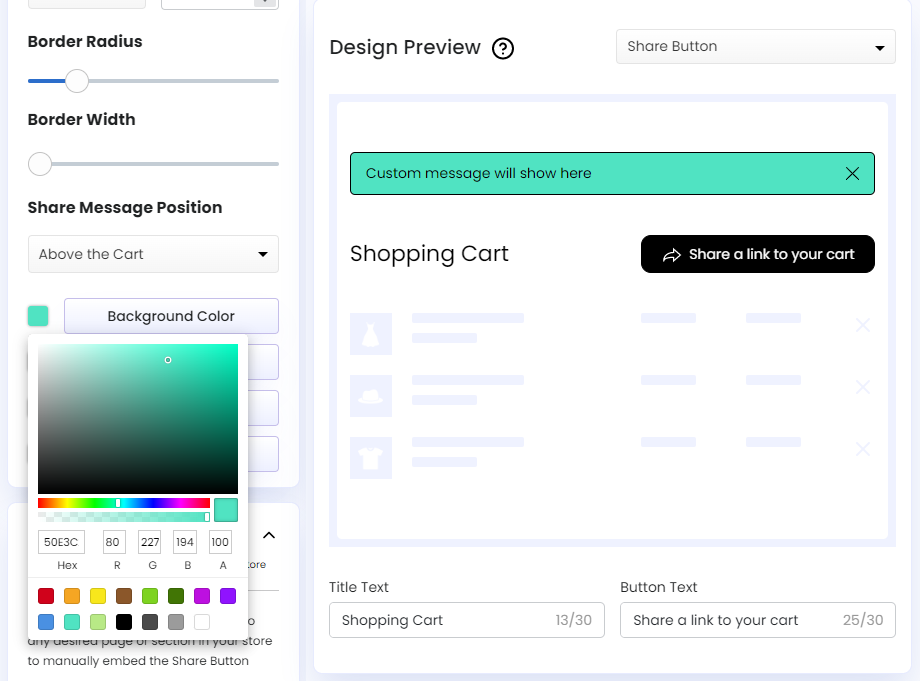Click the Hex value field showing 50E3C
The height and width of the screenshot is (681, 920).
coord(61,541)
